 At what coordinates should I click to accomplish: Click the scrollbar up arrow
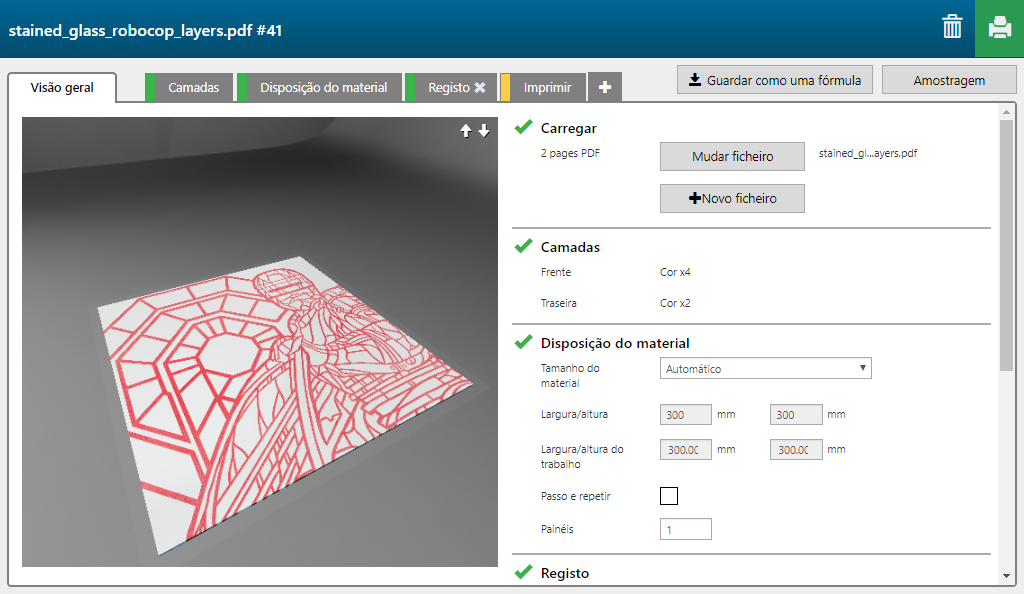[x=1006, y=112]
